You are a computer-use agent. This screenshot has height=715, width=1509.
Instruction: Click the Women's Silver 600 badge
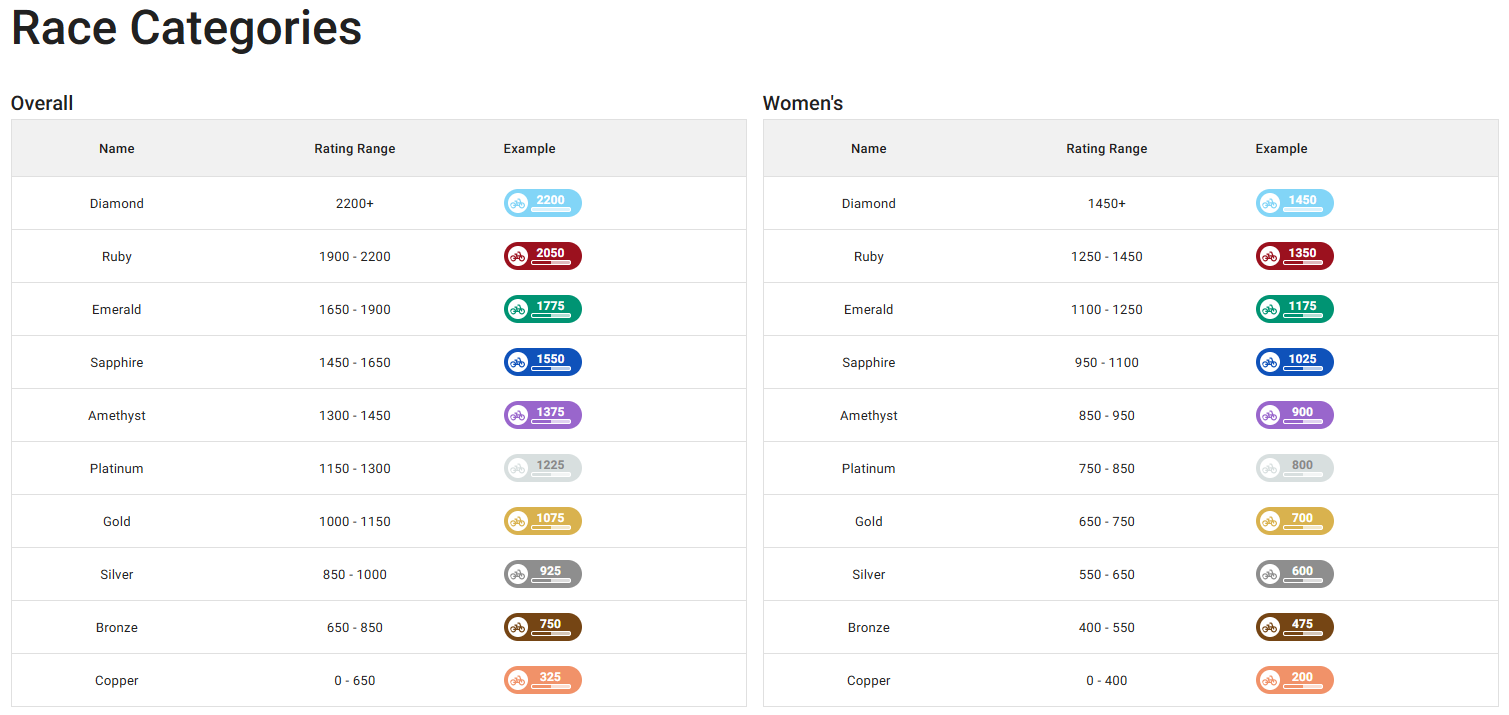tap(1294, 574)
